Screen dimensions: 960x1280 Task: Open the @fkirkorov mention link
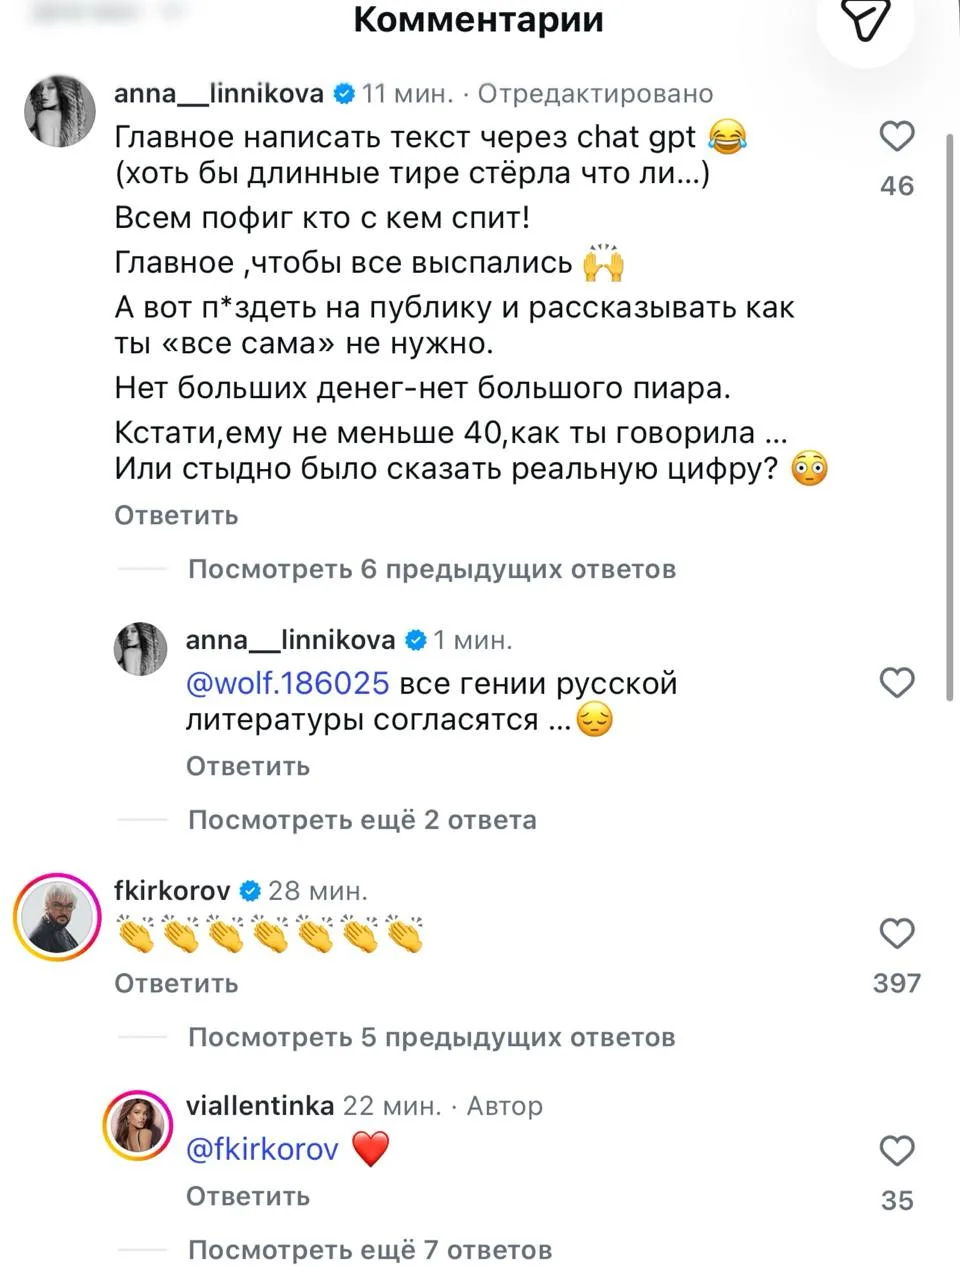tap(262, 1150)
